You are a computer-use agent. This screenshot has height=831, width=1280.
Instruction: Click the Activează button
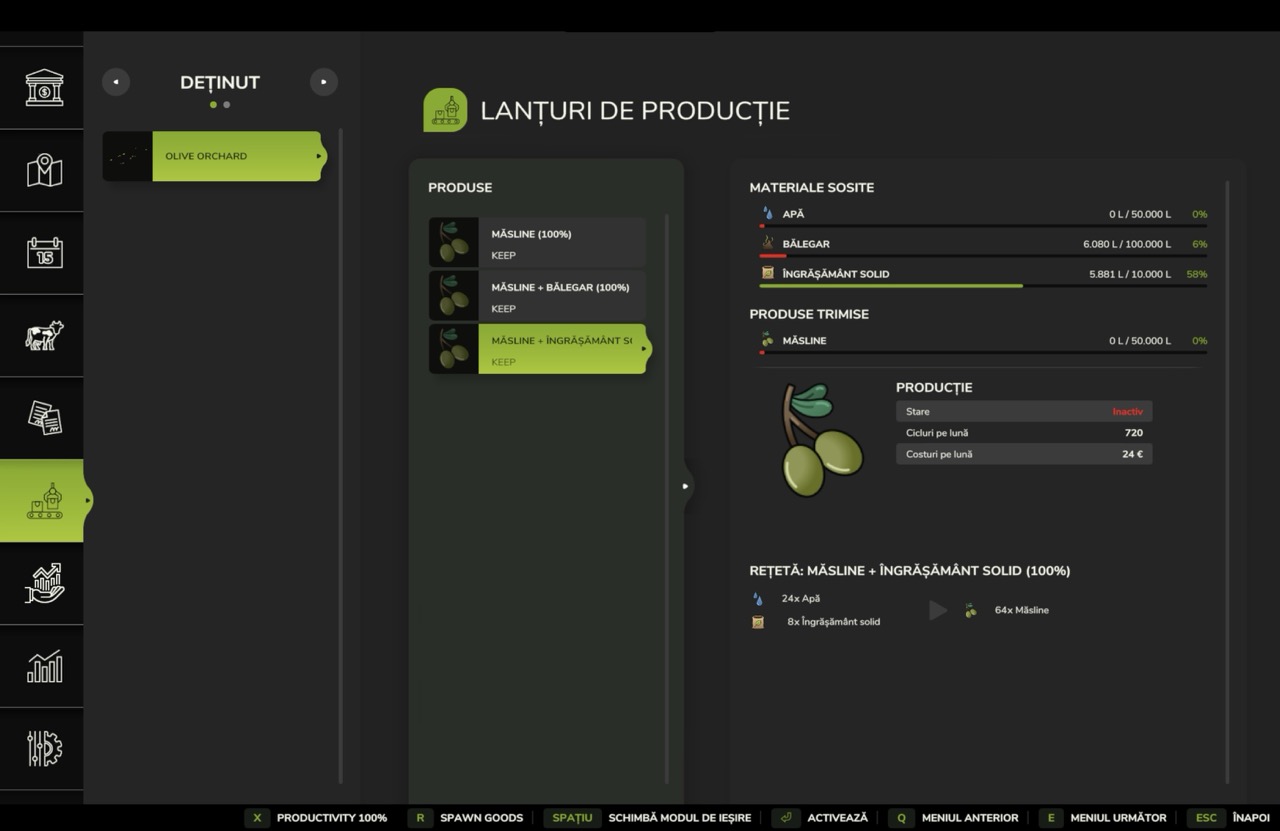pyautogui.click(x=822, y=818)
